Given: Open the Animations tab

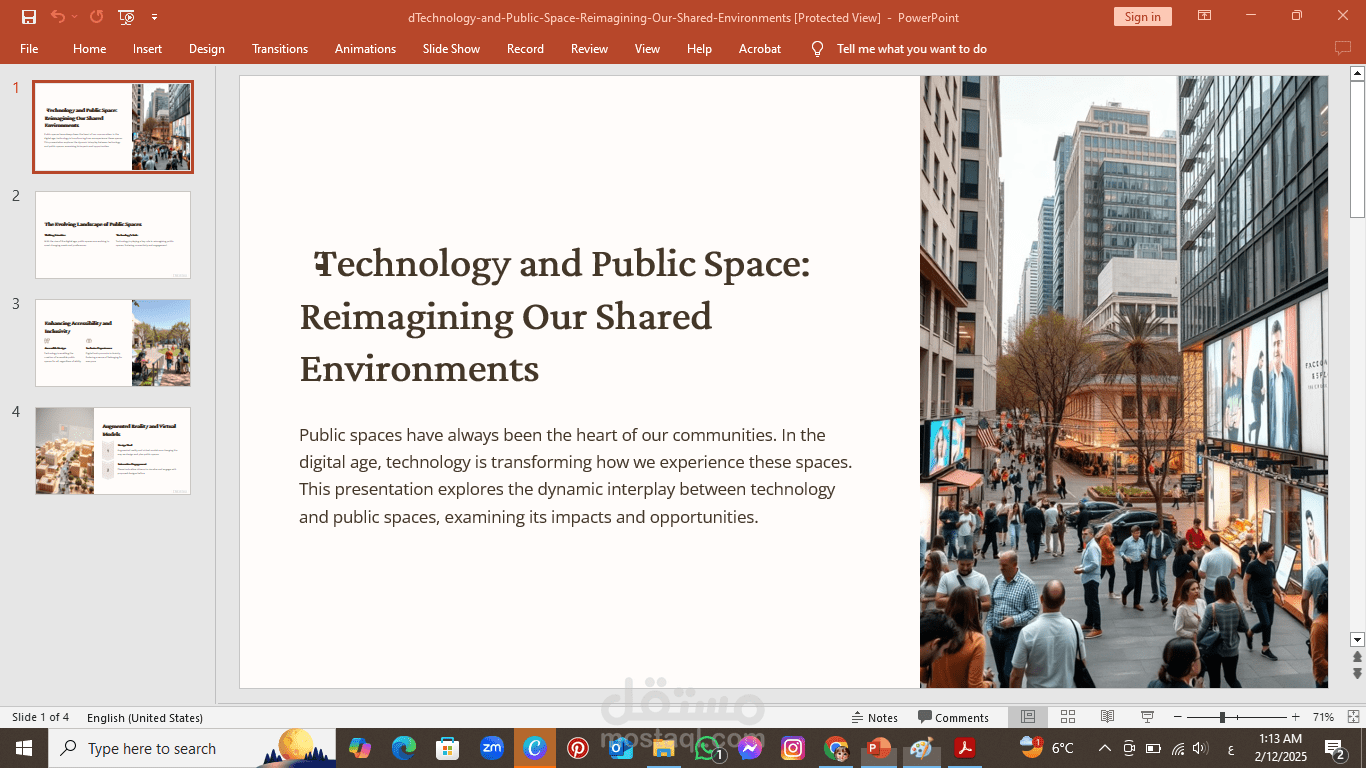Looking at the screenshot, I should pos(365,49).
